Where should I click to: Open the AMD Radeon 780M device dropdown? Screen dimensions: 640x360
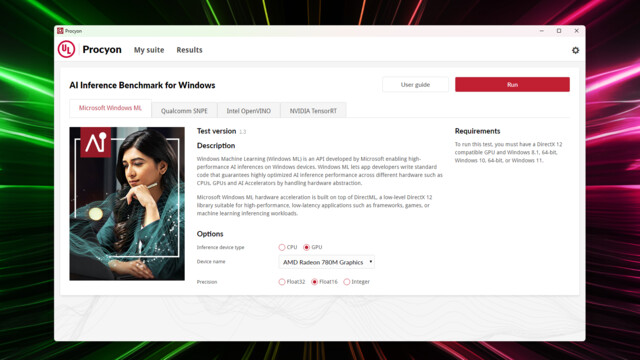pos(327,262)
